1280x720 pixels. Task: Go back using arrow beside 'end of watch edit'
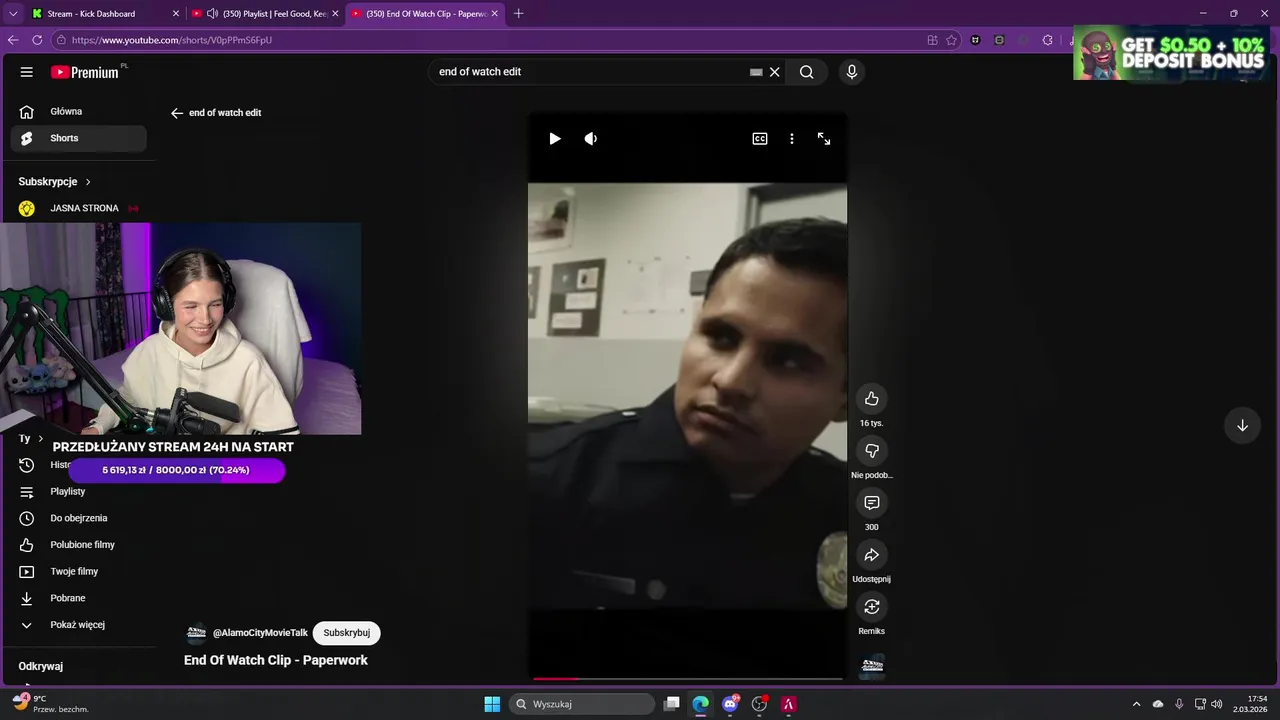(177, 113)
